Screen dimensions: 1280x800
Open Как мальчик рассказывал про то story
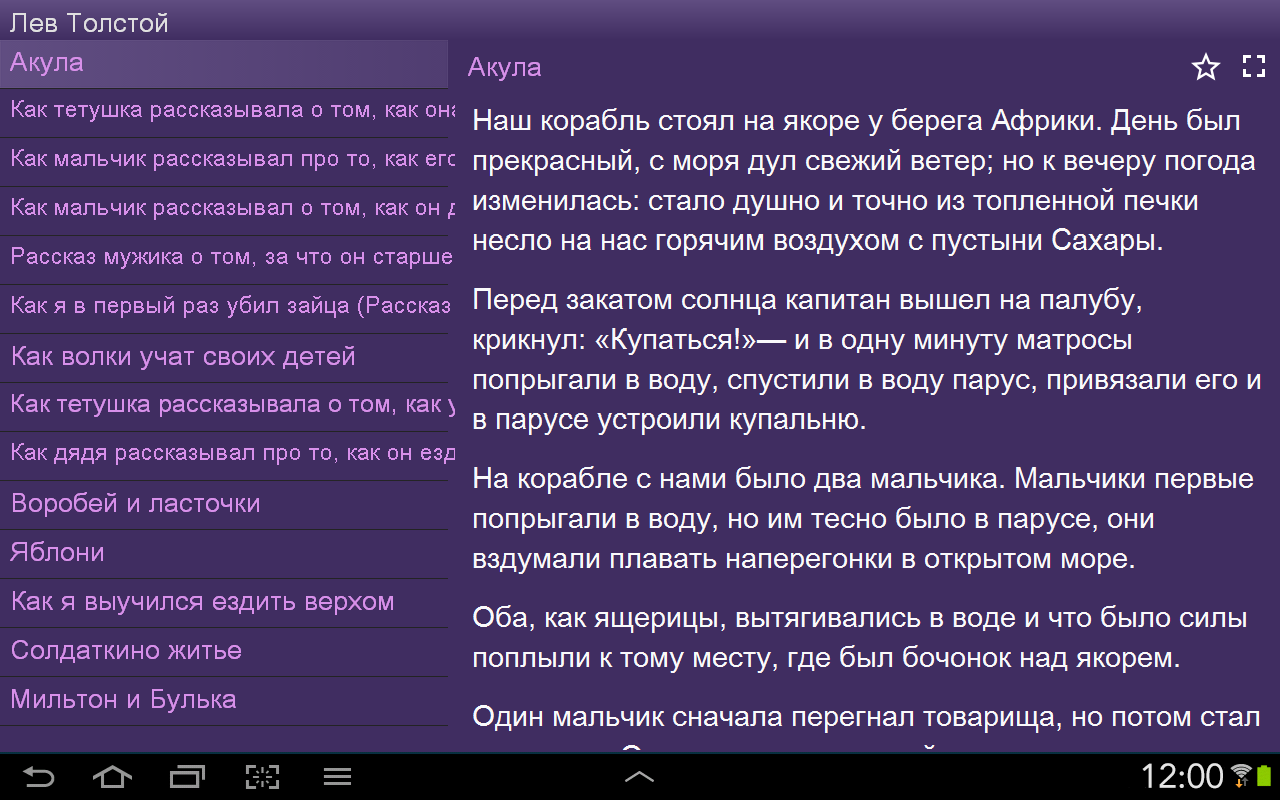point(224,161)
